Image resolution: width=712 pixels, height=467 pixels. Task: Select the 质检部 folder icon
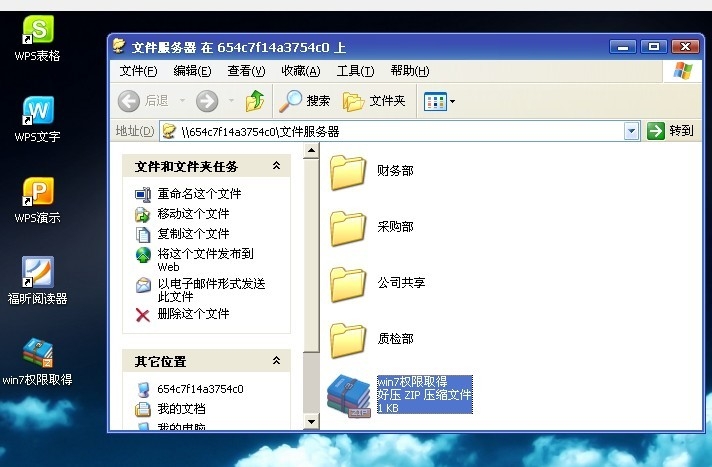348,340
